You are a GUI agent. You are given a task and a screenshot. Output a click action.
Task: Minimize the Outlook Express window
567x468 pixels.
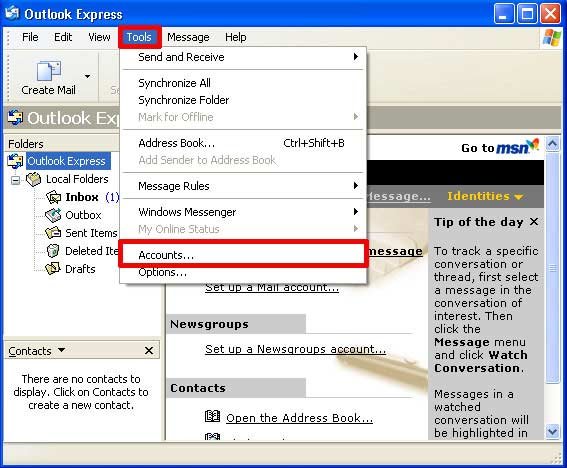pyautogui.click(x=503, y=14)
